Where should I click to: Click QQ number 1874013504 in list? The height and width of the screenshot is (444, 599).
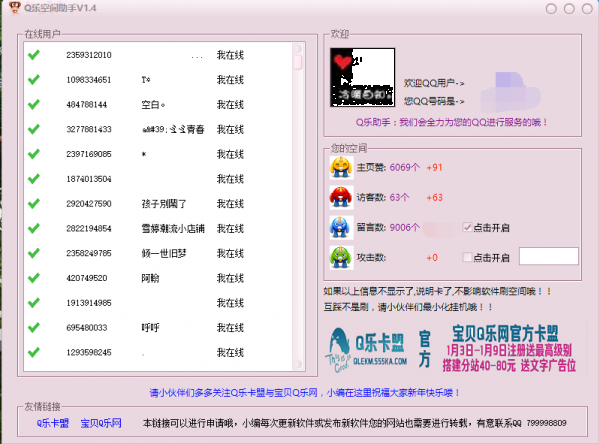[89, 179]
